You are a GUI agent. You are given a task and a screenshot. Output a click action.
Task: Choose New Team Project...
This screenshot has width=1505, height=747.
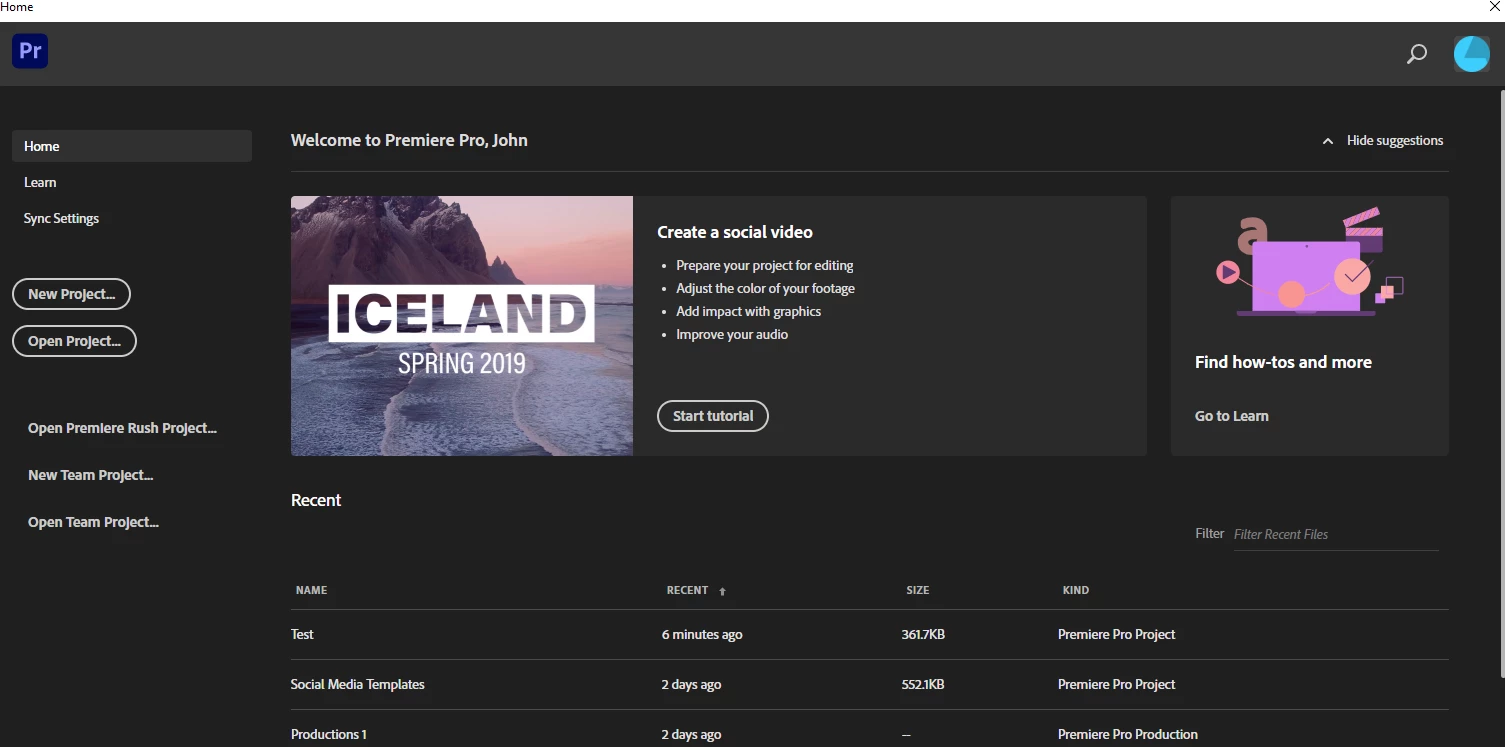(90, 475)
